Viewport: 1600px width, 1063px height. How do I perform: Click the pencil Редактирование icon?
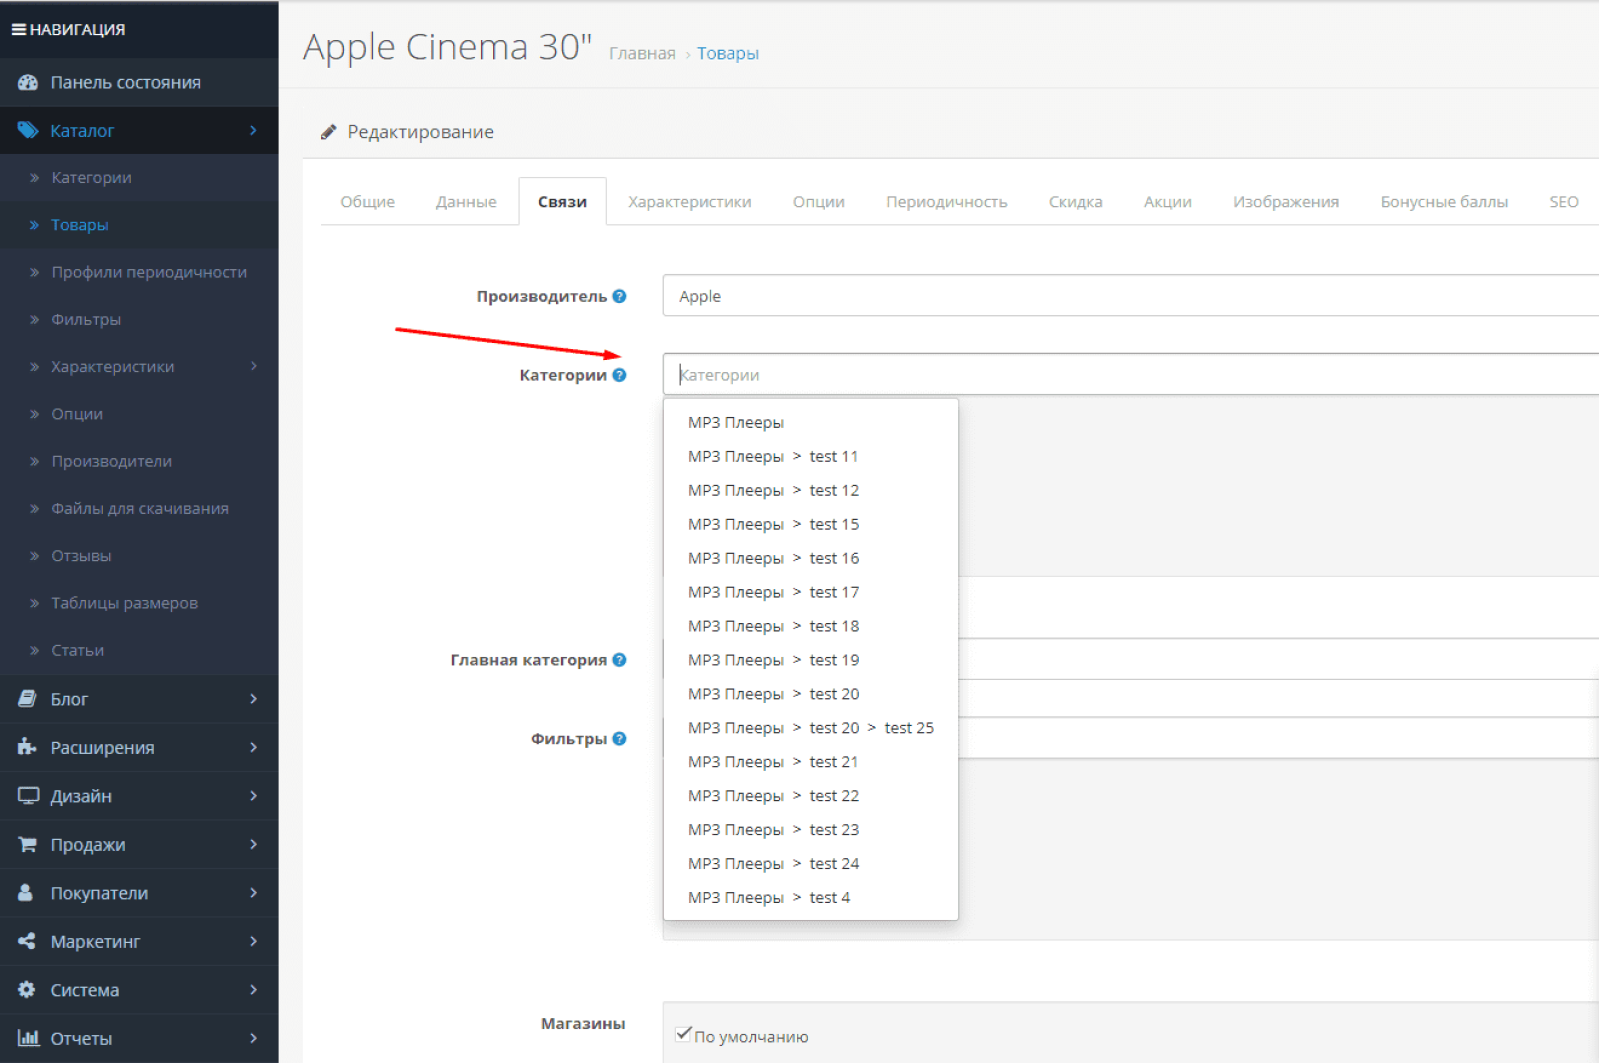point(328,132)
